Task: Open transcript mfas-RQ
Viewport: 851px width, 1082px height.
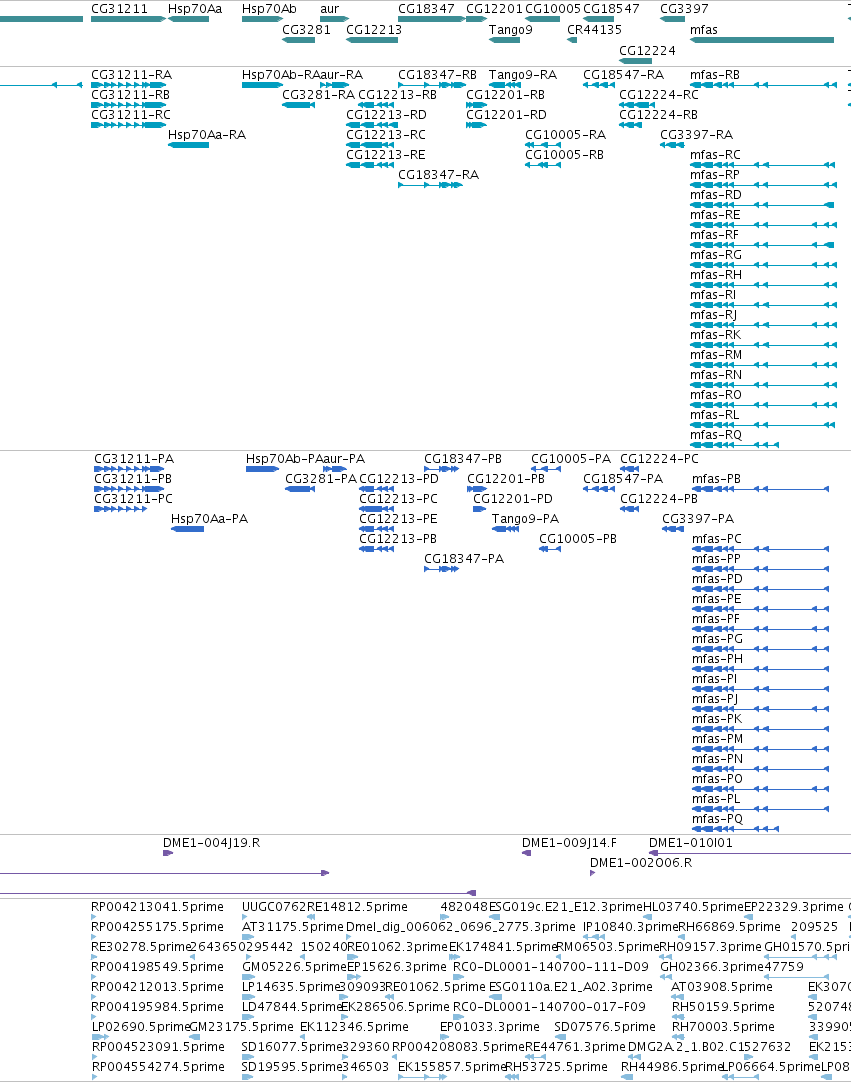Action: pyautogui.click(x=716, y=435)
